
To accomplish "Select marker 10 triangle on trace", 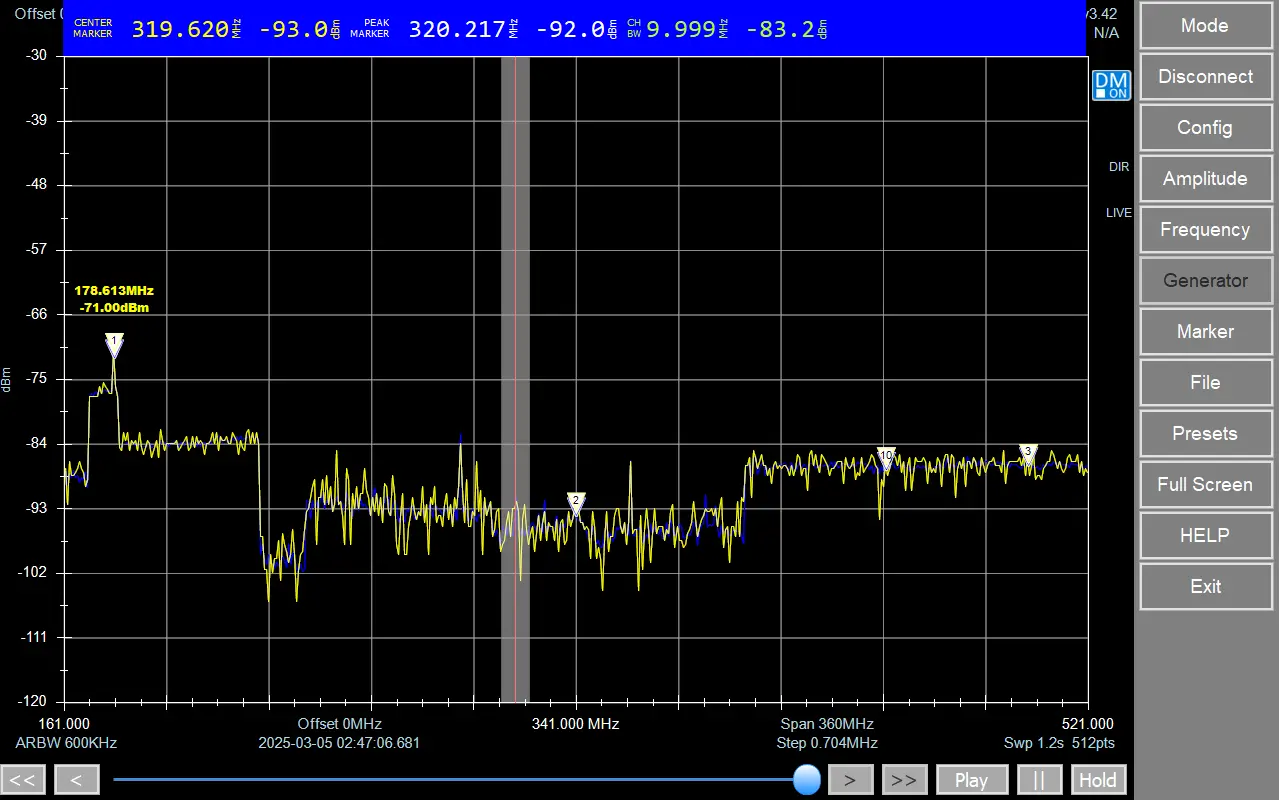I will tap(886, 456).
